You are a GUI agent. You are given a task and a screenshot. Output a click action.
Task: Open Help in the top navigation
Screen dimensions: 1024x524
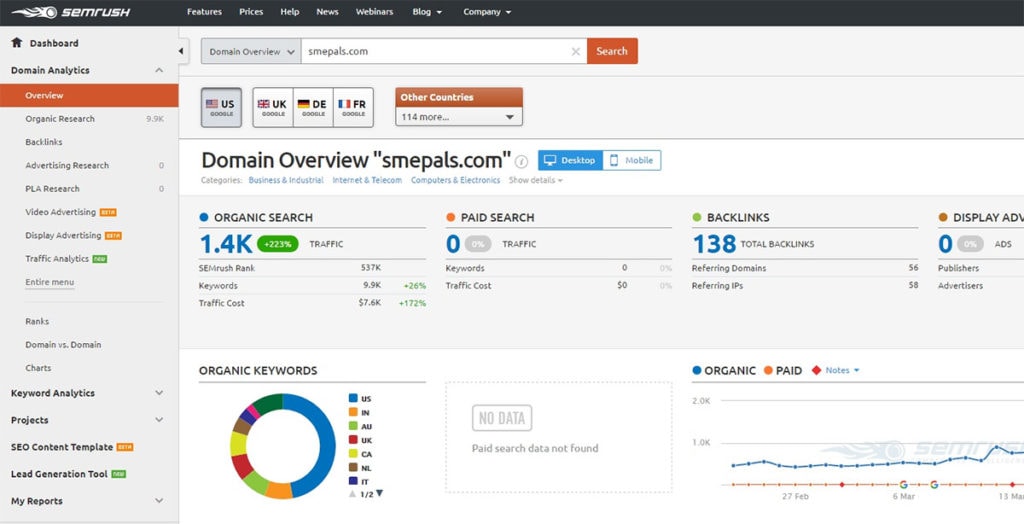290,12
